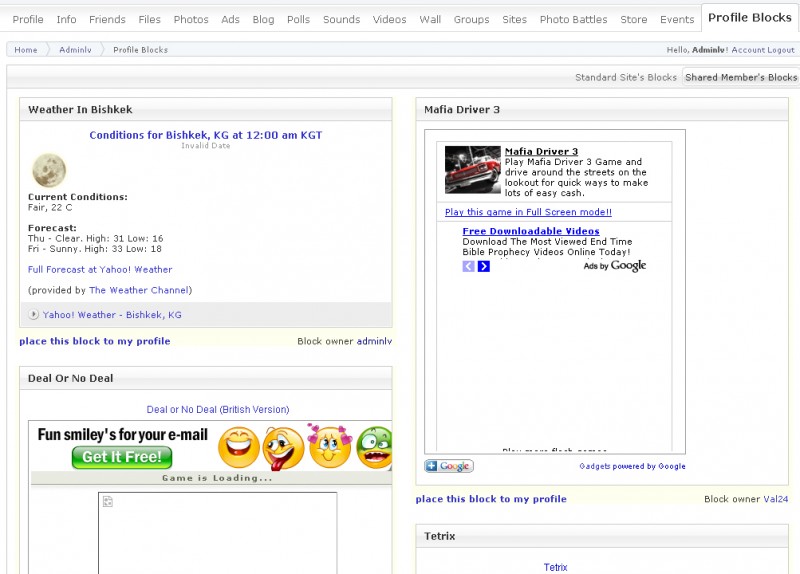Open the Free Downloadable Videos ad
The width and height of the screenshot is (800, 574).
click(x=531, y=231)
